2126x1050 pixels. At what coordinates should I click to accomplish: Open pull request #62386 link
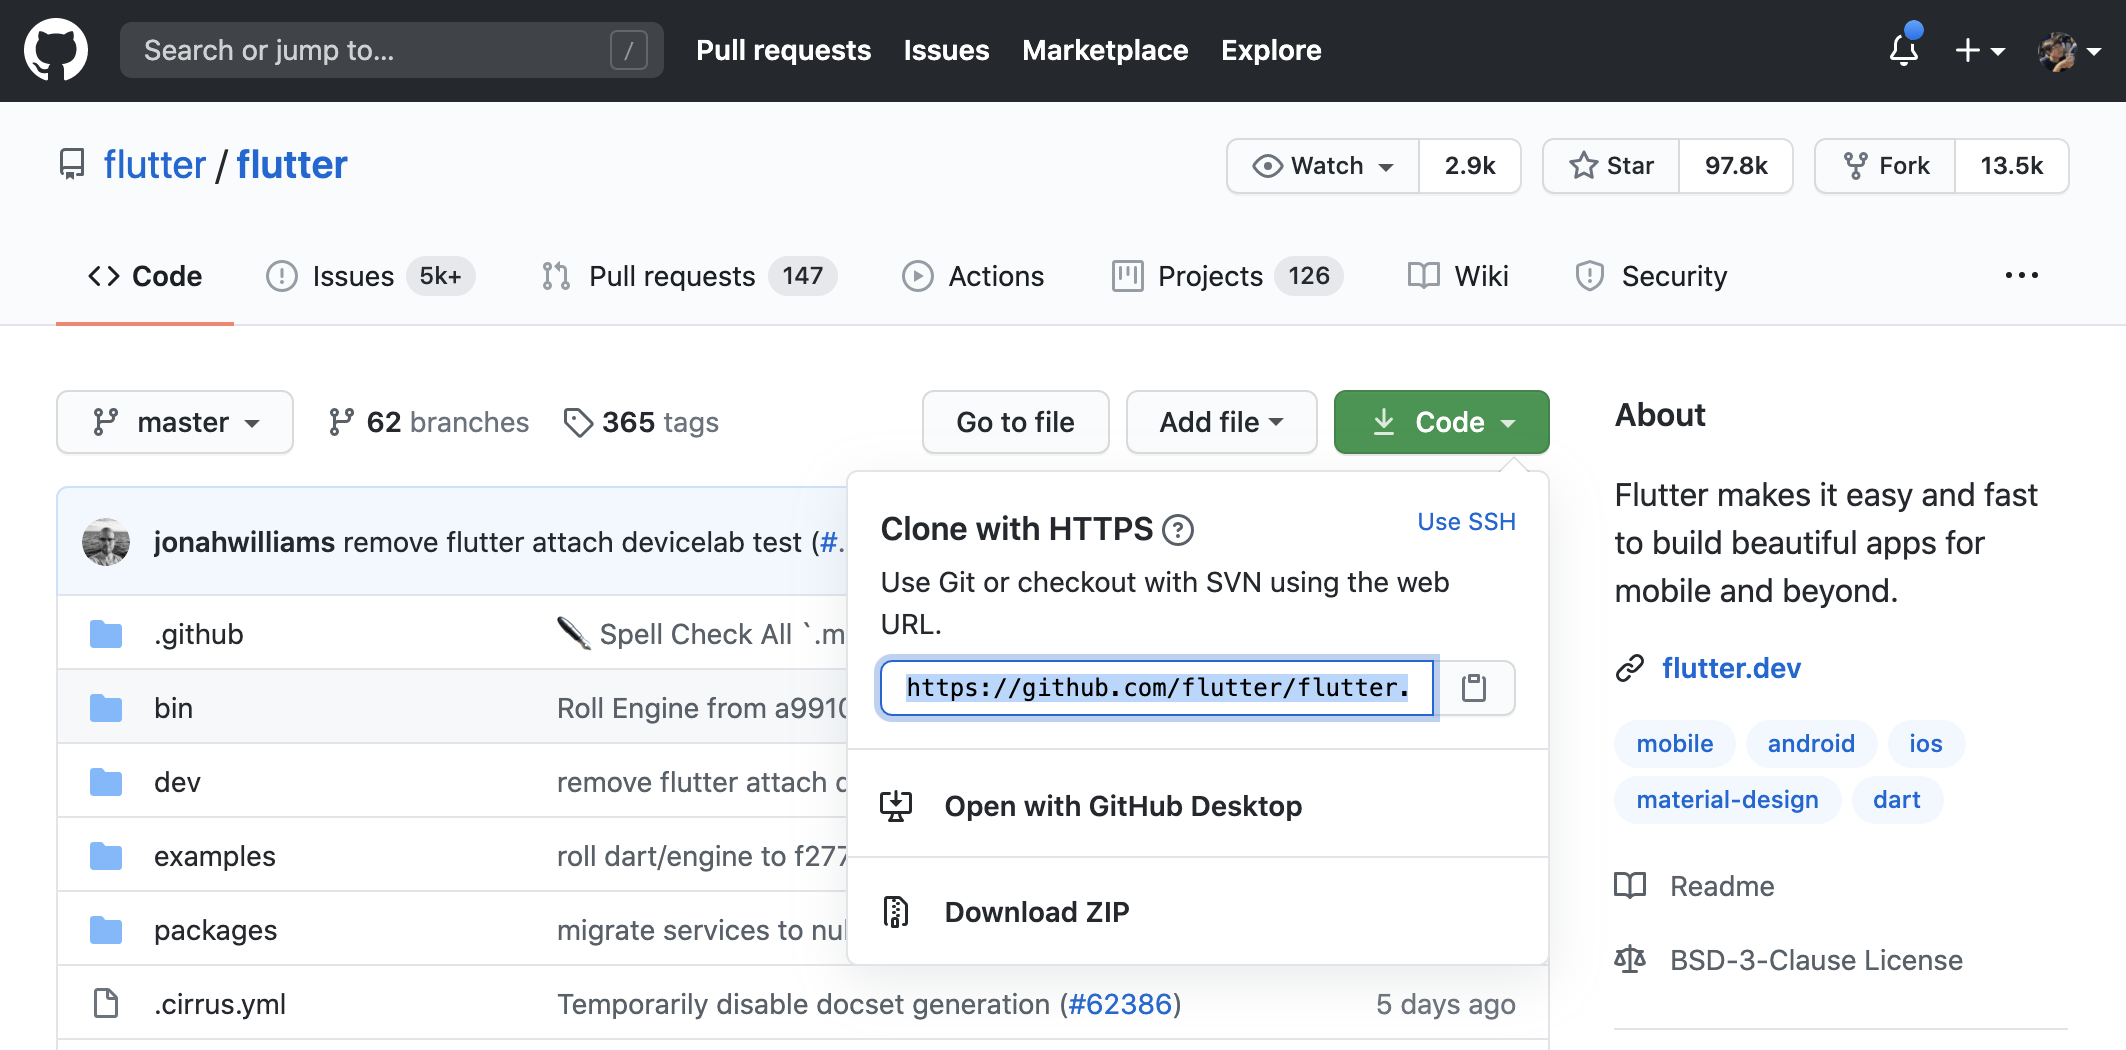click(1120, 1004)
